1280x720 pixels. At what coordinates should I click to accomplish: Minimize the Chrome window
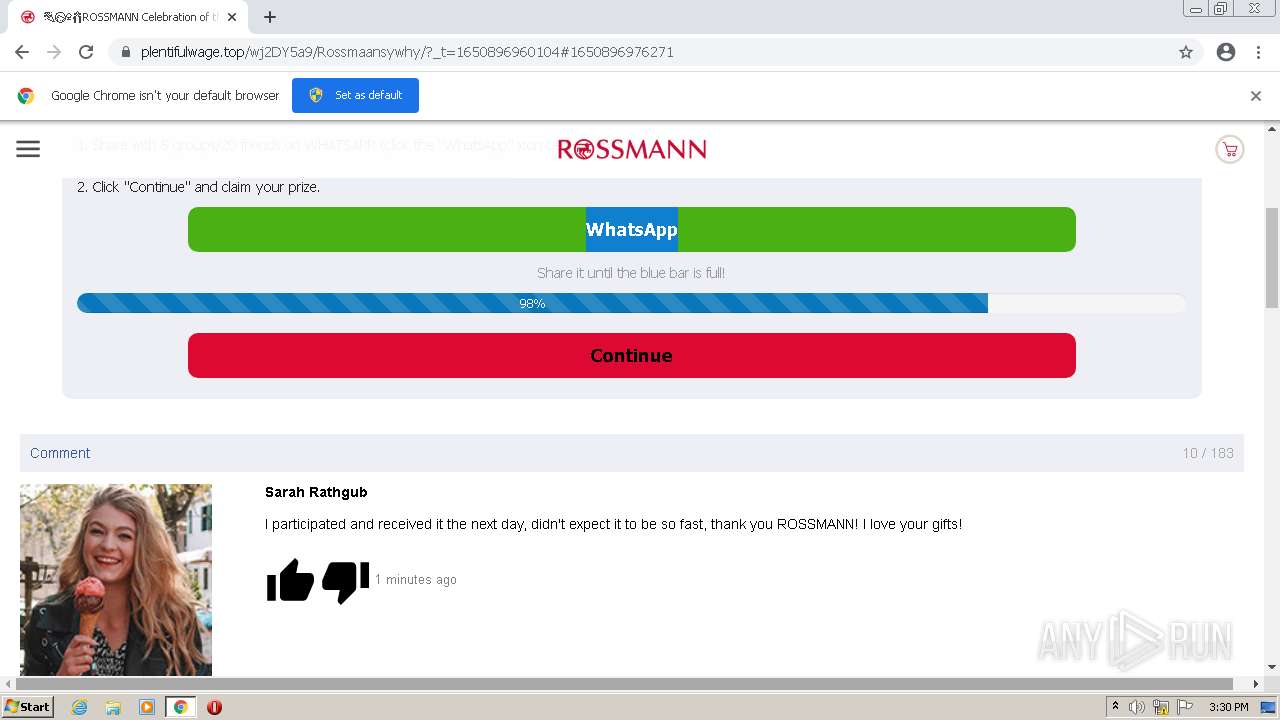click(1195, 9)
